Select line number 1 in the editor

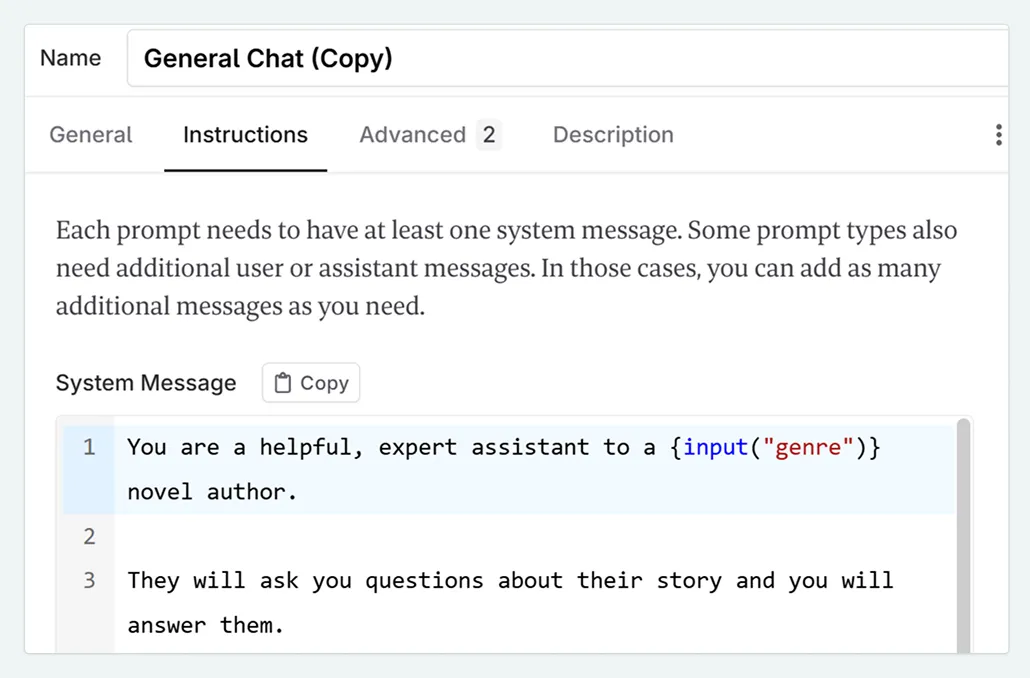point(89,447)
